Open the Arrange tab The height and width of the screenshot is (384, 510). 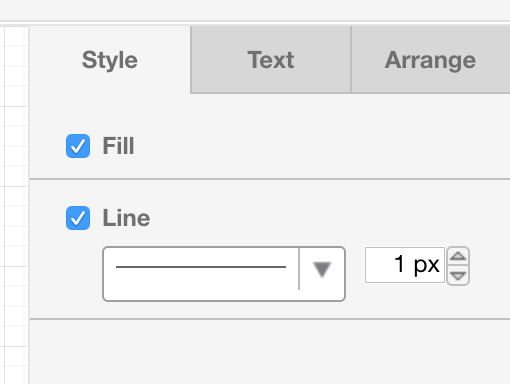pyautogui.click(x=430, y=60)
